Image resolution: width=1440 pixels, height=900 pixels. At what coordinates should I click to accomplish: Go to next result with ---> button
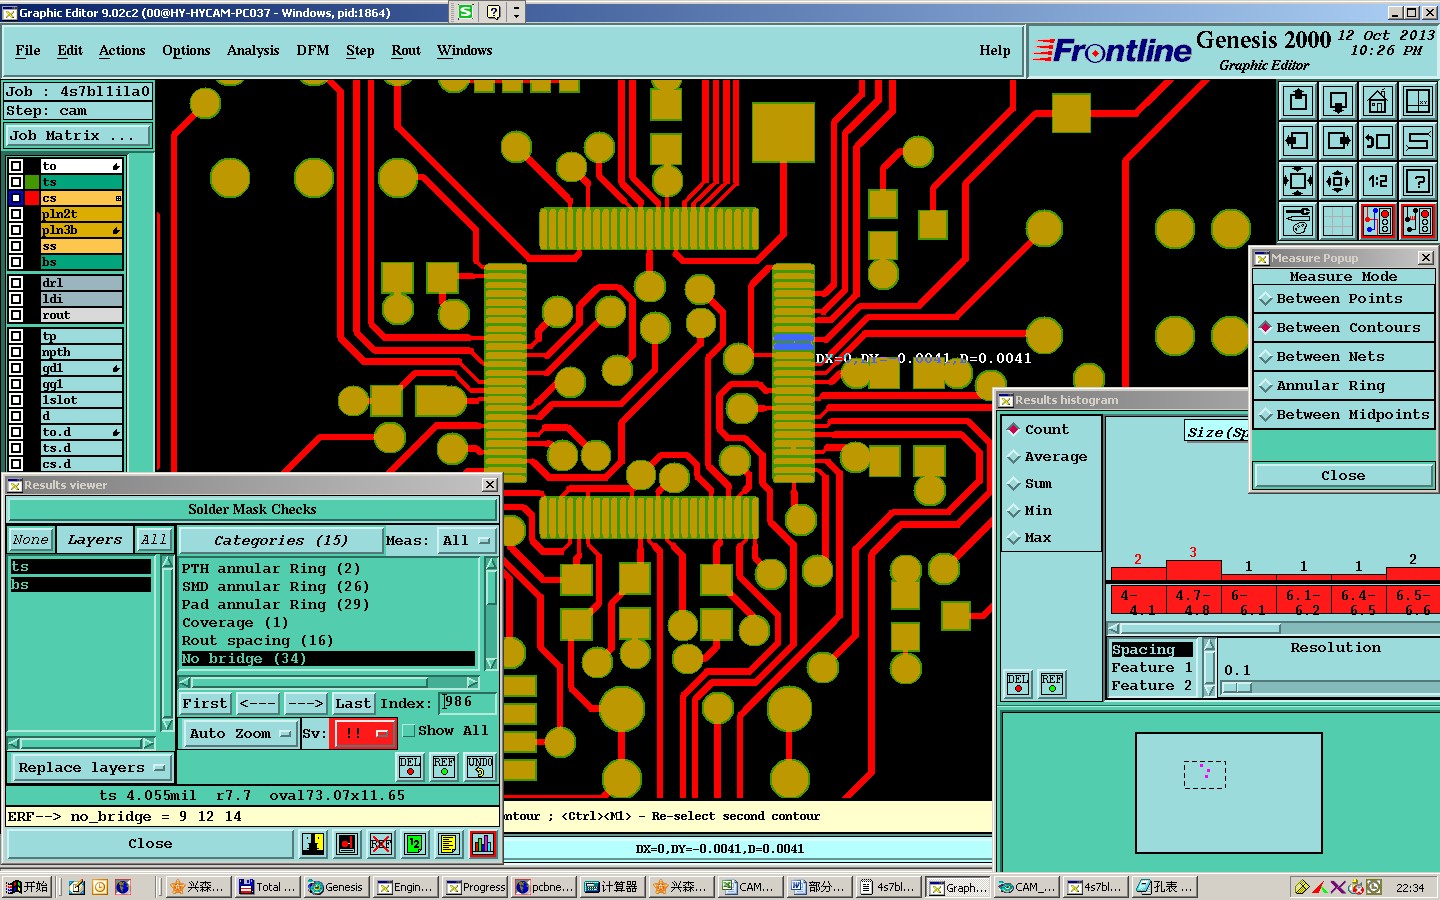pos(305,704)
